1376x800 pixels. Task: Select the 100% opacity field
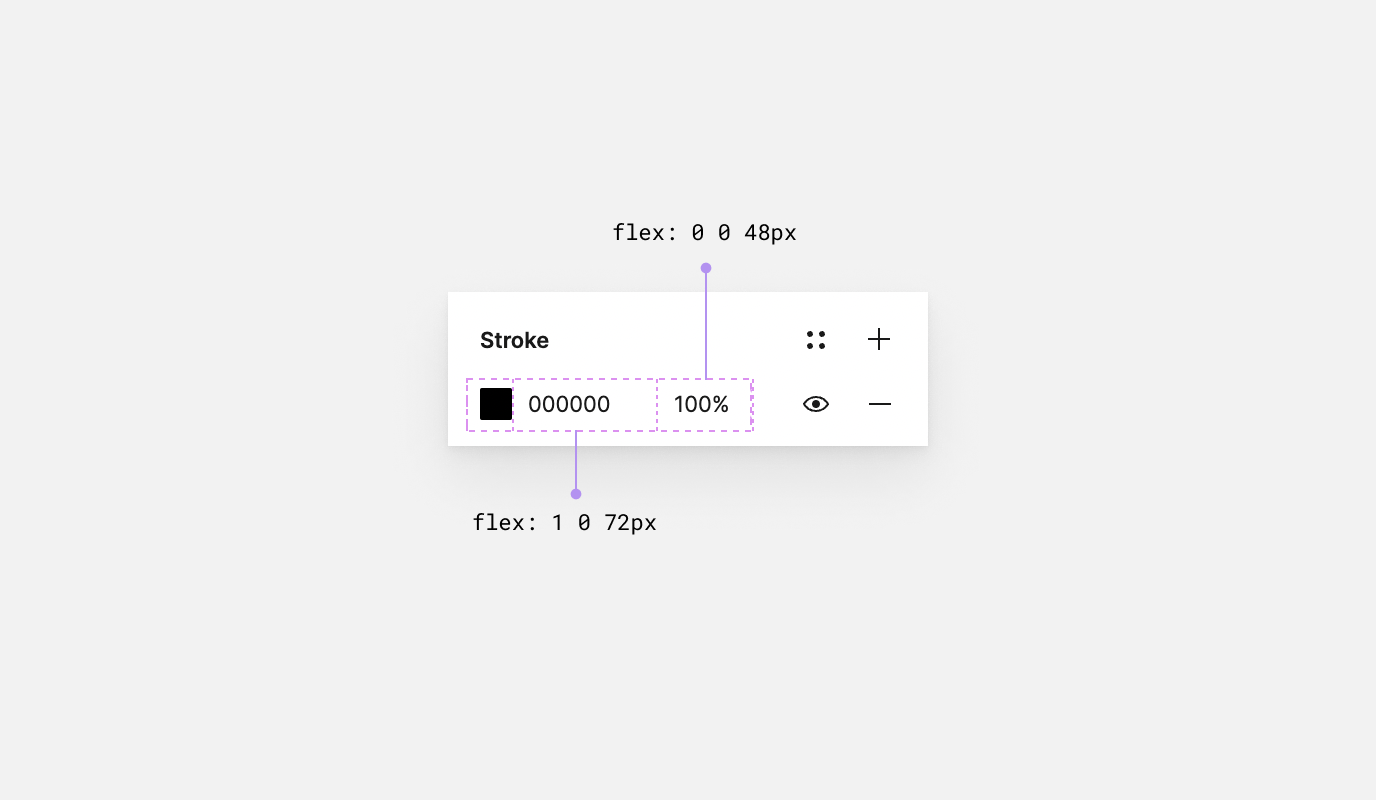[x=702, y=404]
